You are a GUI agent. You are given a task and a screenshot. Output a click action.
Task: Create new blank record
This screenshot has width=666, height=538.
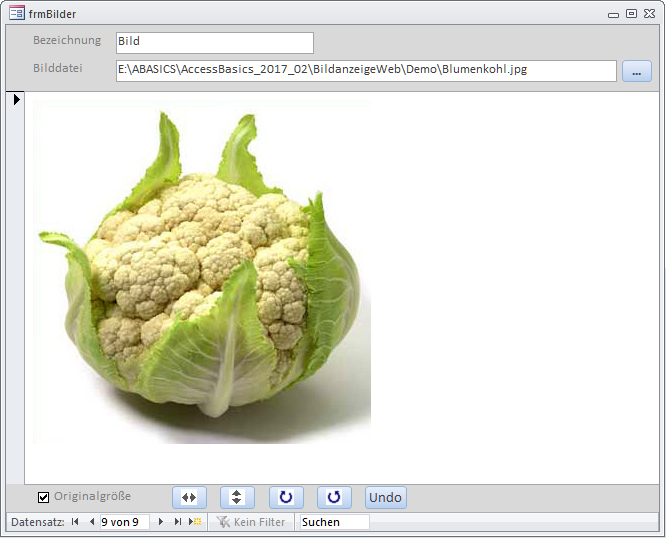tap(196, 522)
